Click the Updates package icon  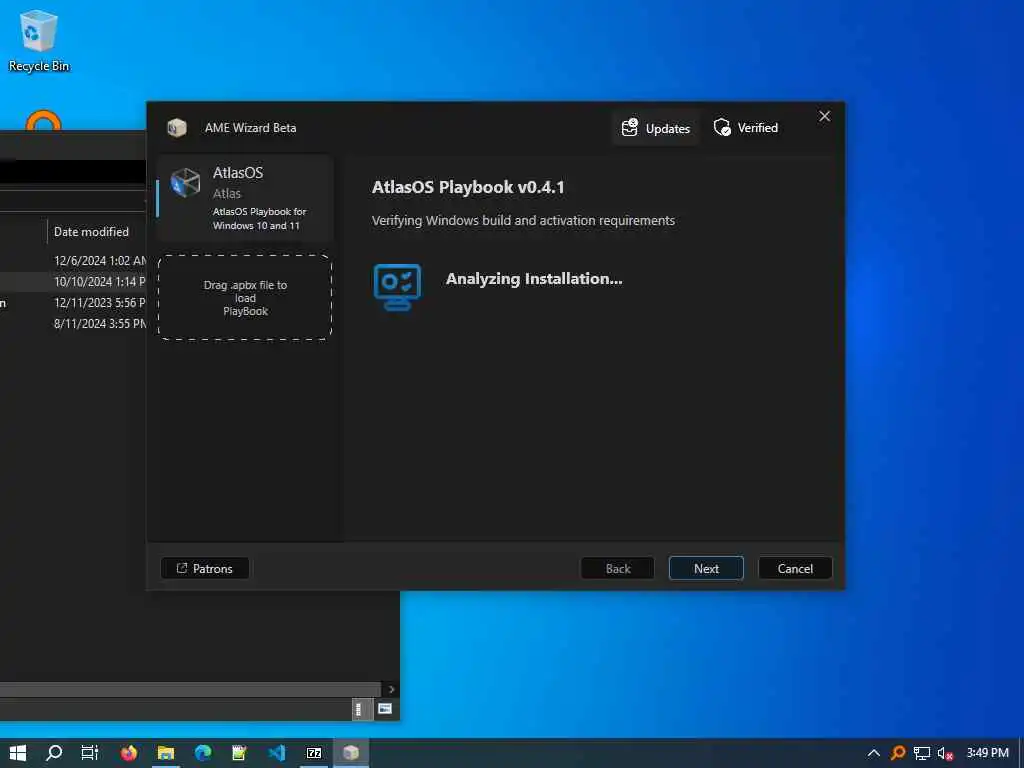point(630,127)
